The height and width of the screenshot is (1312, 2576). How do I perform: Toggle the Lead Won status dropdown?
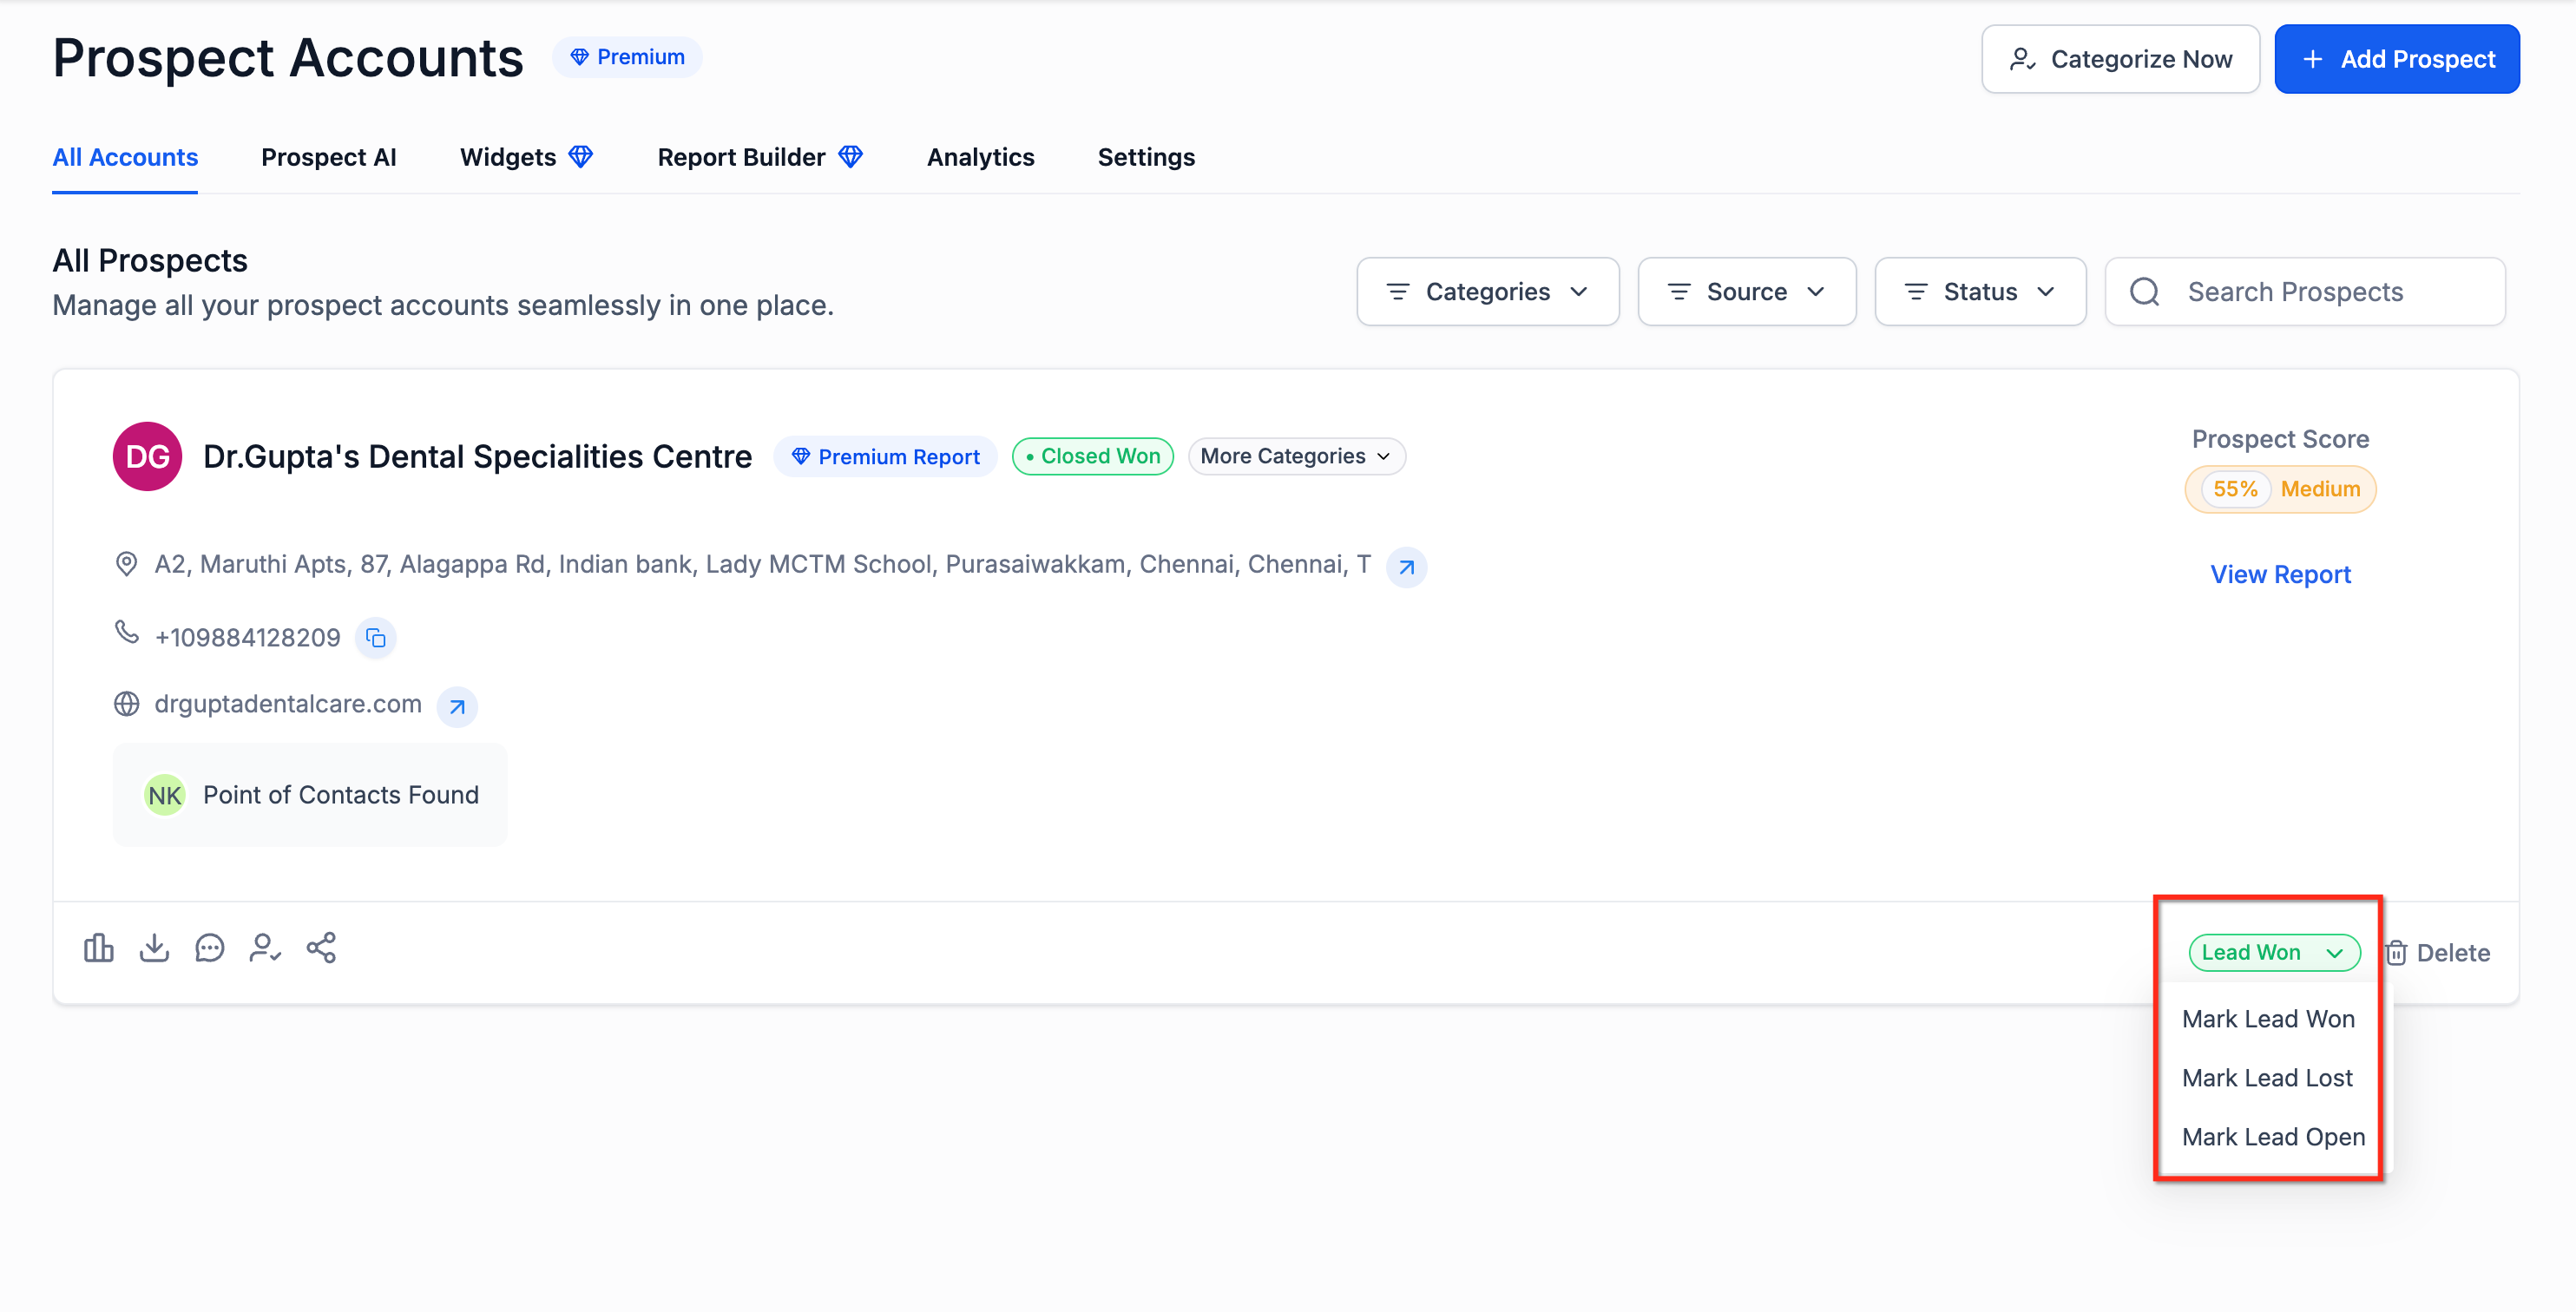click(2273, 952)
